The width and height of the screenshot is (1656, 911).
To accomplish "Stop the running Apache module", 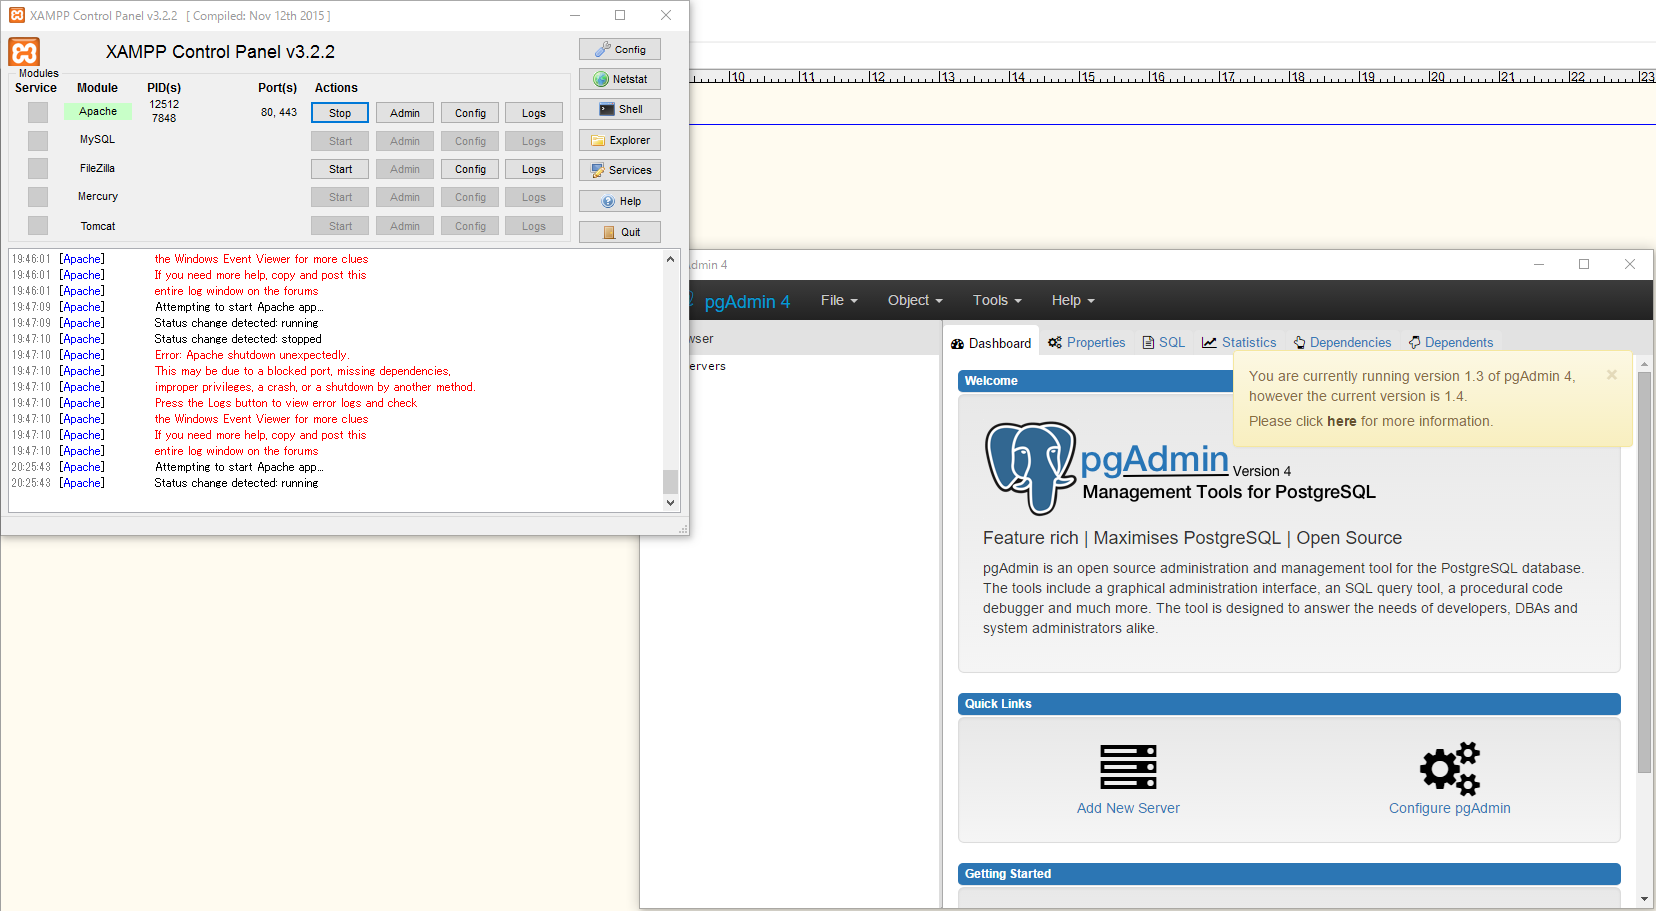I will pos(339,112).
